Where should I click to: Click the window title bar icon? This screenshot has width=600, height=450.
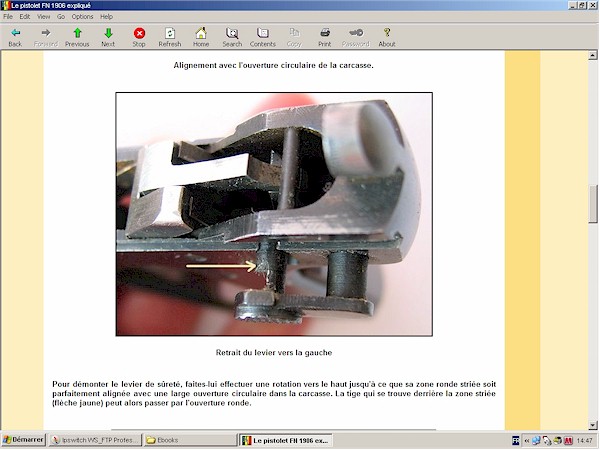5,5
